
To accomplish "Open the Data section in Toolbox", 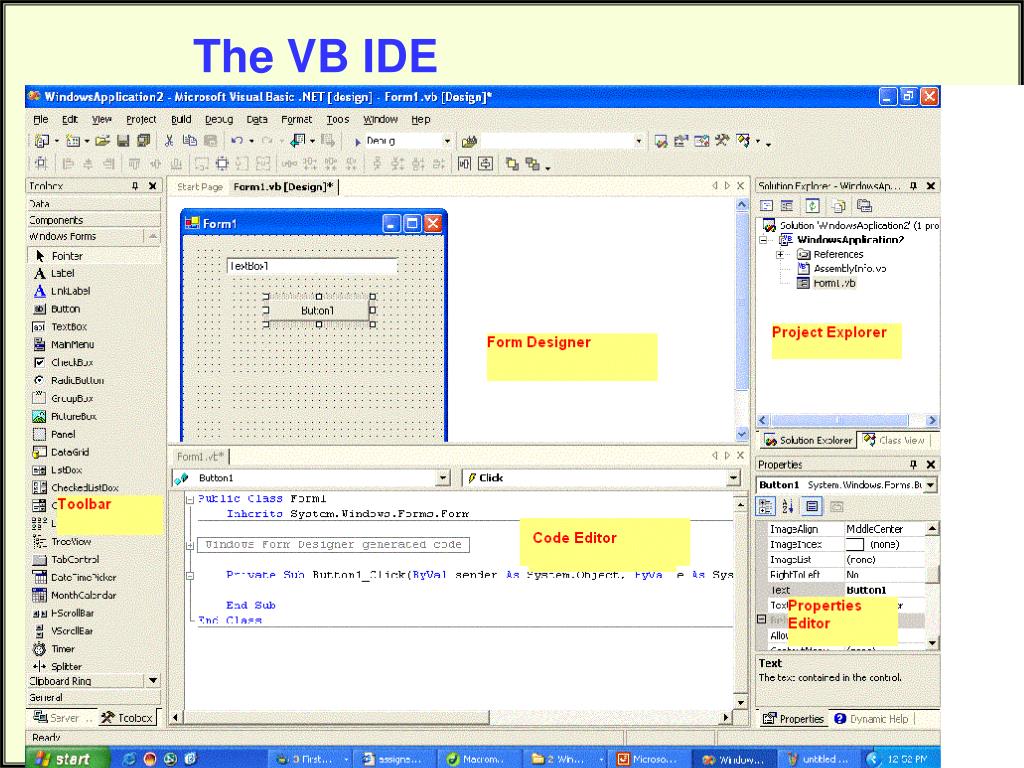I will [x=93, y=204].
